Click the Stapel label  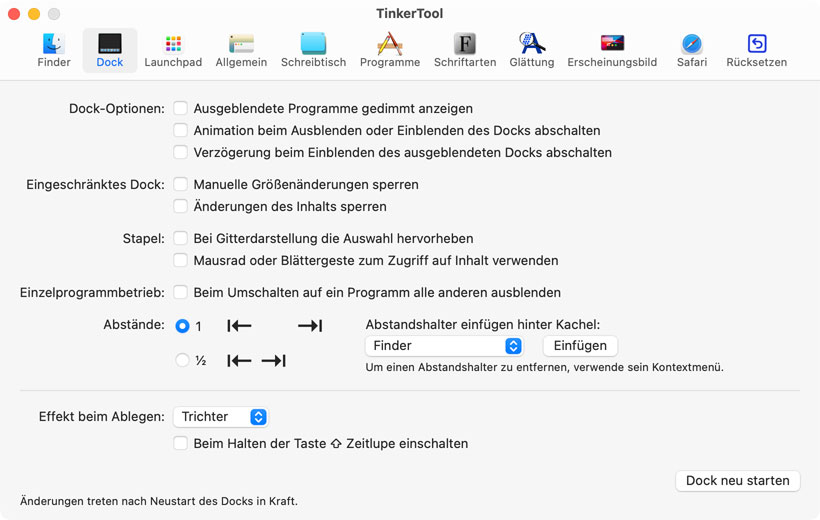[x=143, y=238]
